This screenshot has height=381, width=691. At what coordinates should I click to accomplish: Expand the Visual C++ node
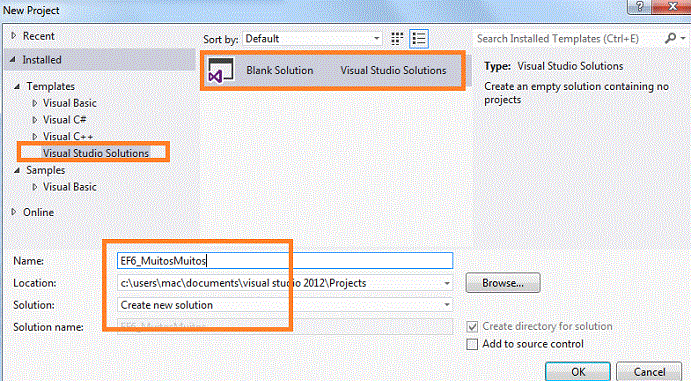pyautogui.click(x=34, y=137)
